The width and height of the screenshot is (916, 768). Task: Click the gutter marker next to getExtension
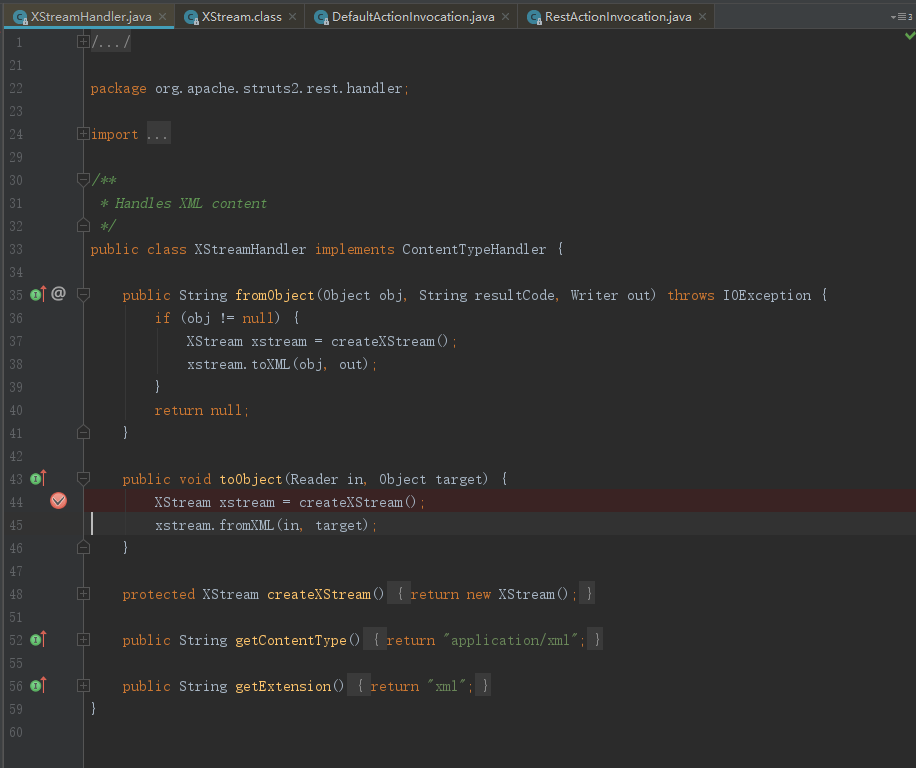click(x=38, y=685)
